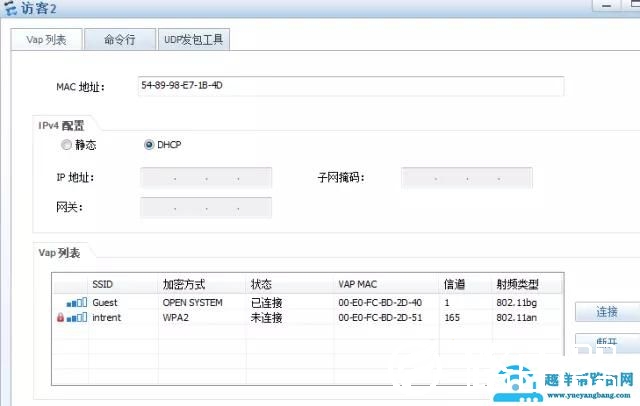
Task: Click signal strength icon for intrent
Action: pos(77,317)
